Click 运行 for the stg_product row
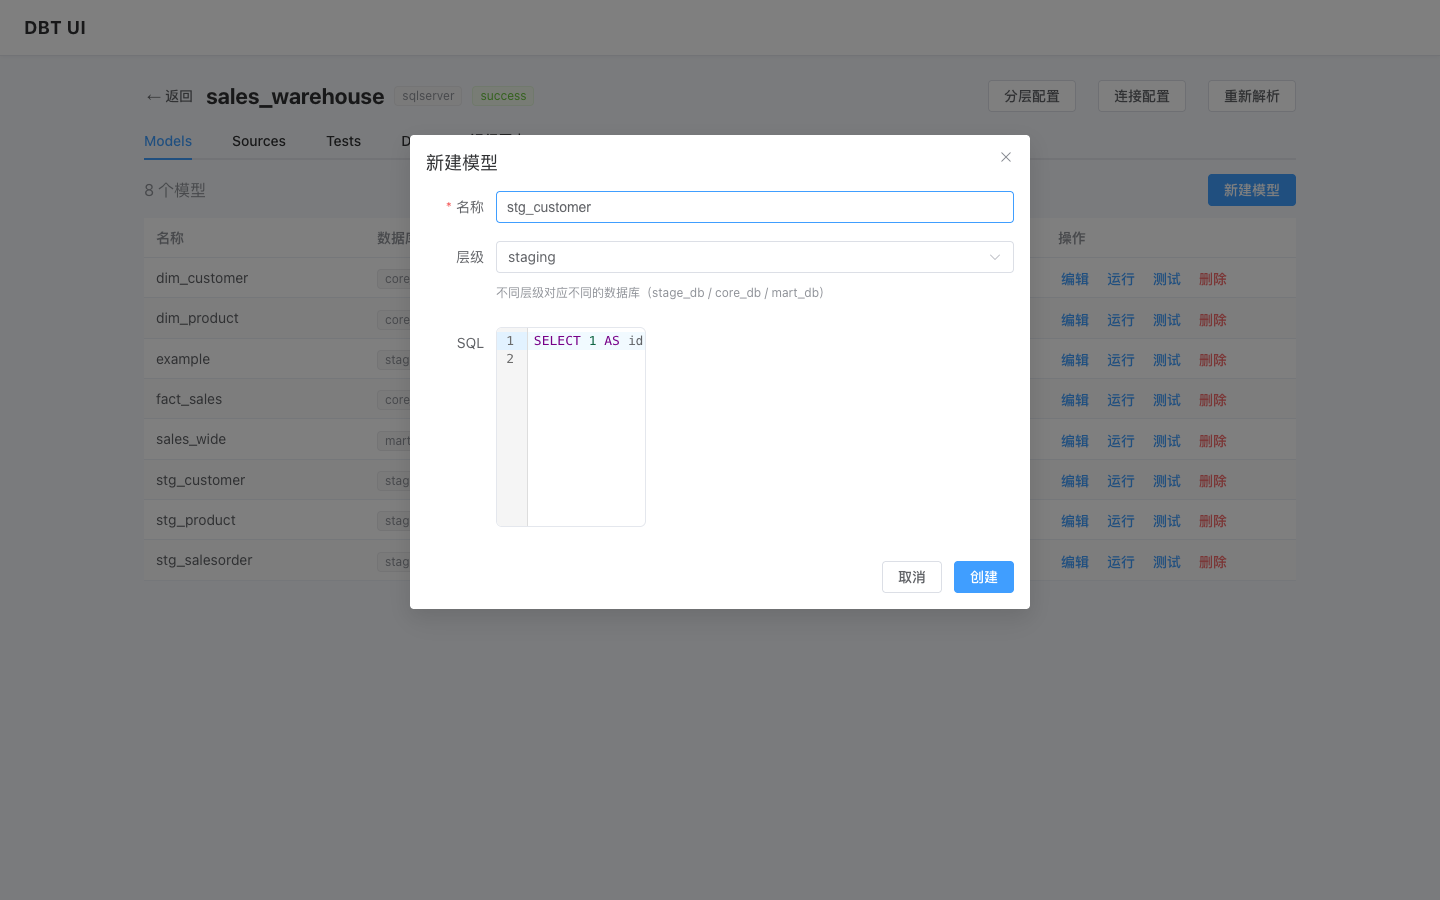1440x900 pixels. click(x=1121, y=521)
